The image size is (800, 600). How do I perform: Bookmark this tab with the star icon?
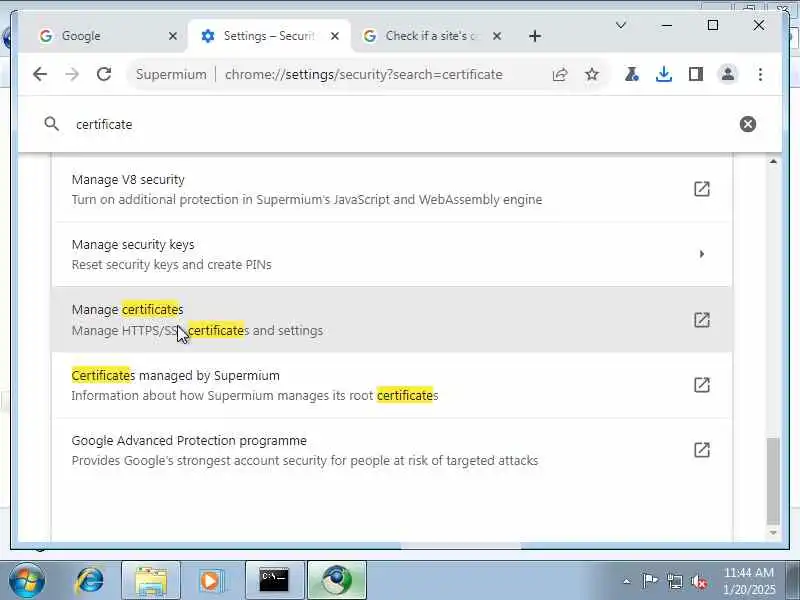coord(592,74)
